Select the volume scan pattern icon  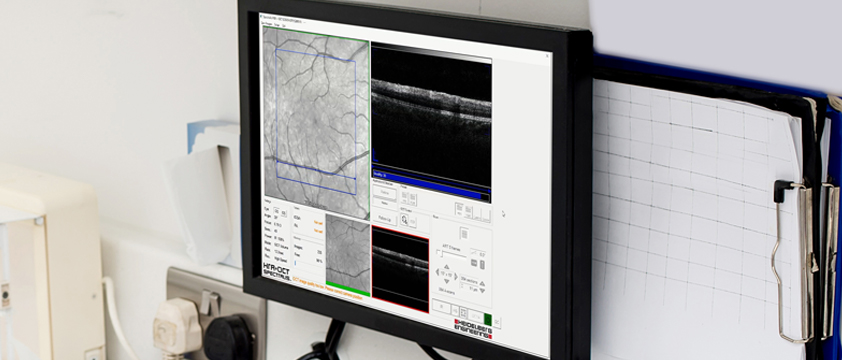pyautogui.click(x=464, y=234)
